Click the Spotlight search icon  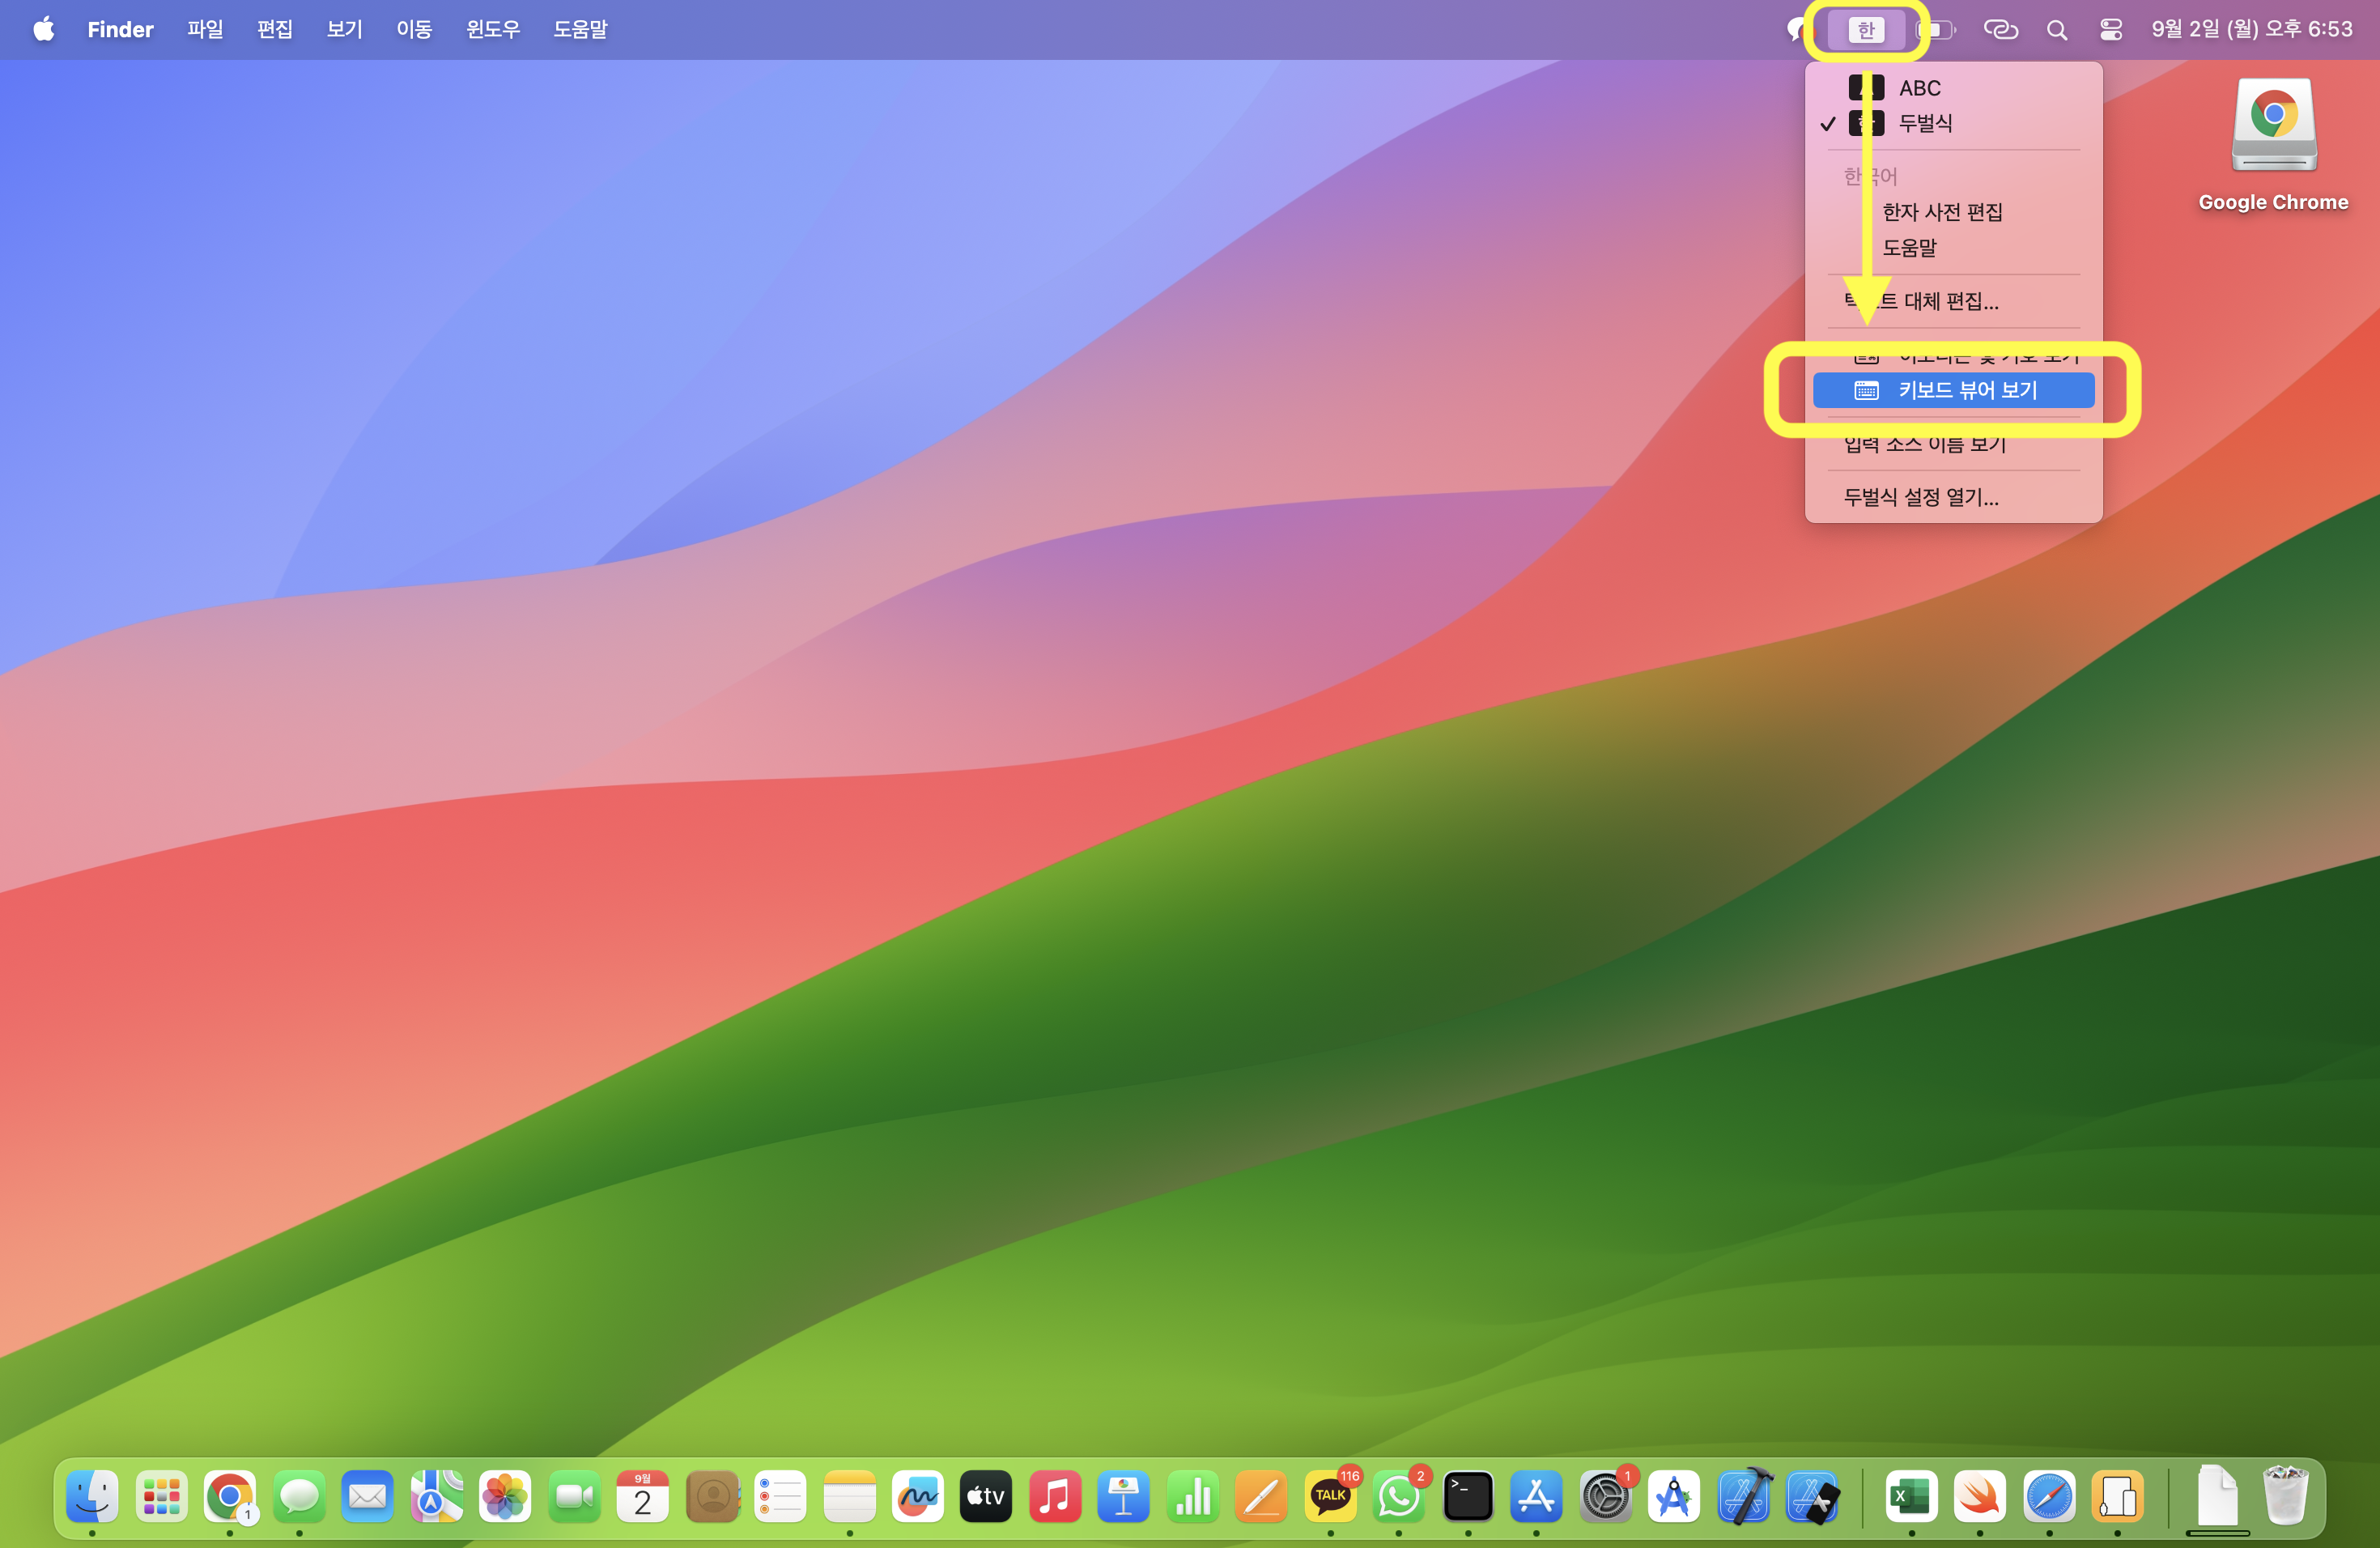[2056, 30]
